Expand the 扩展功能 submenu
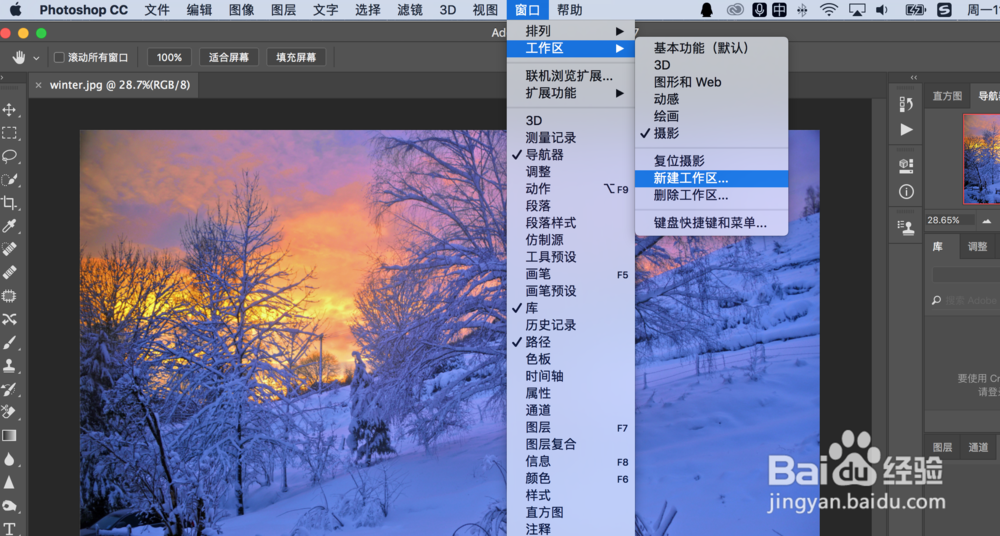The height and width of the screenshot is (536, 1000). coord(571,93)
